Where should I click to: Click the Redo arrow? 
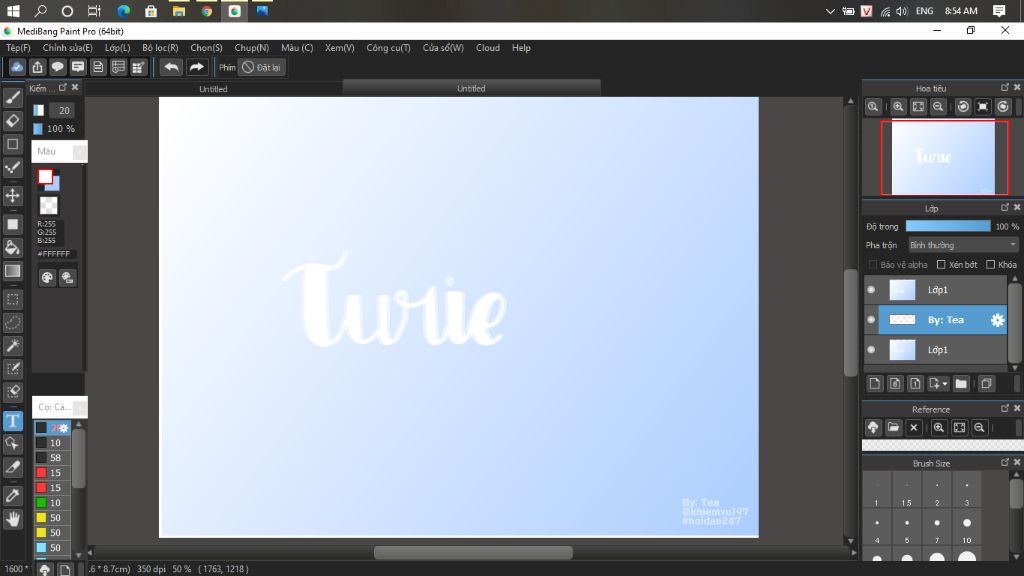tap(196, 67)
